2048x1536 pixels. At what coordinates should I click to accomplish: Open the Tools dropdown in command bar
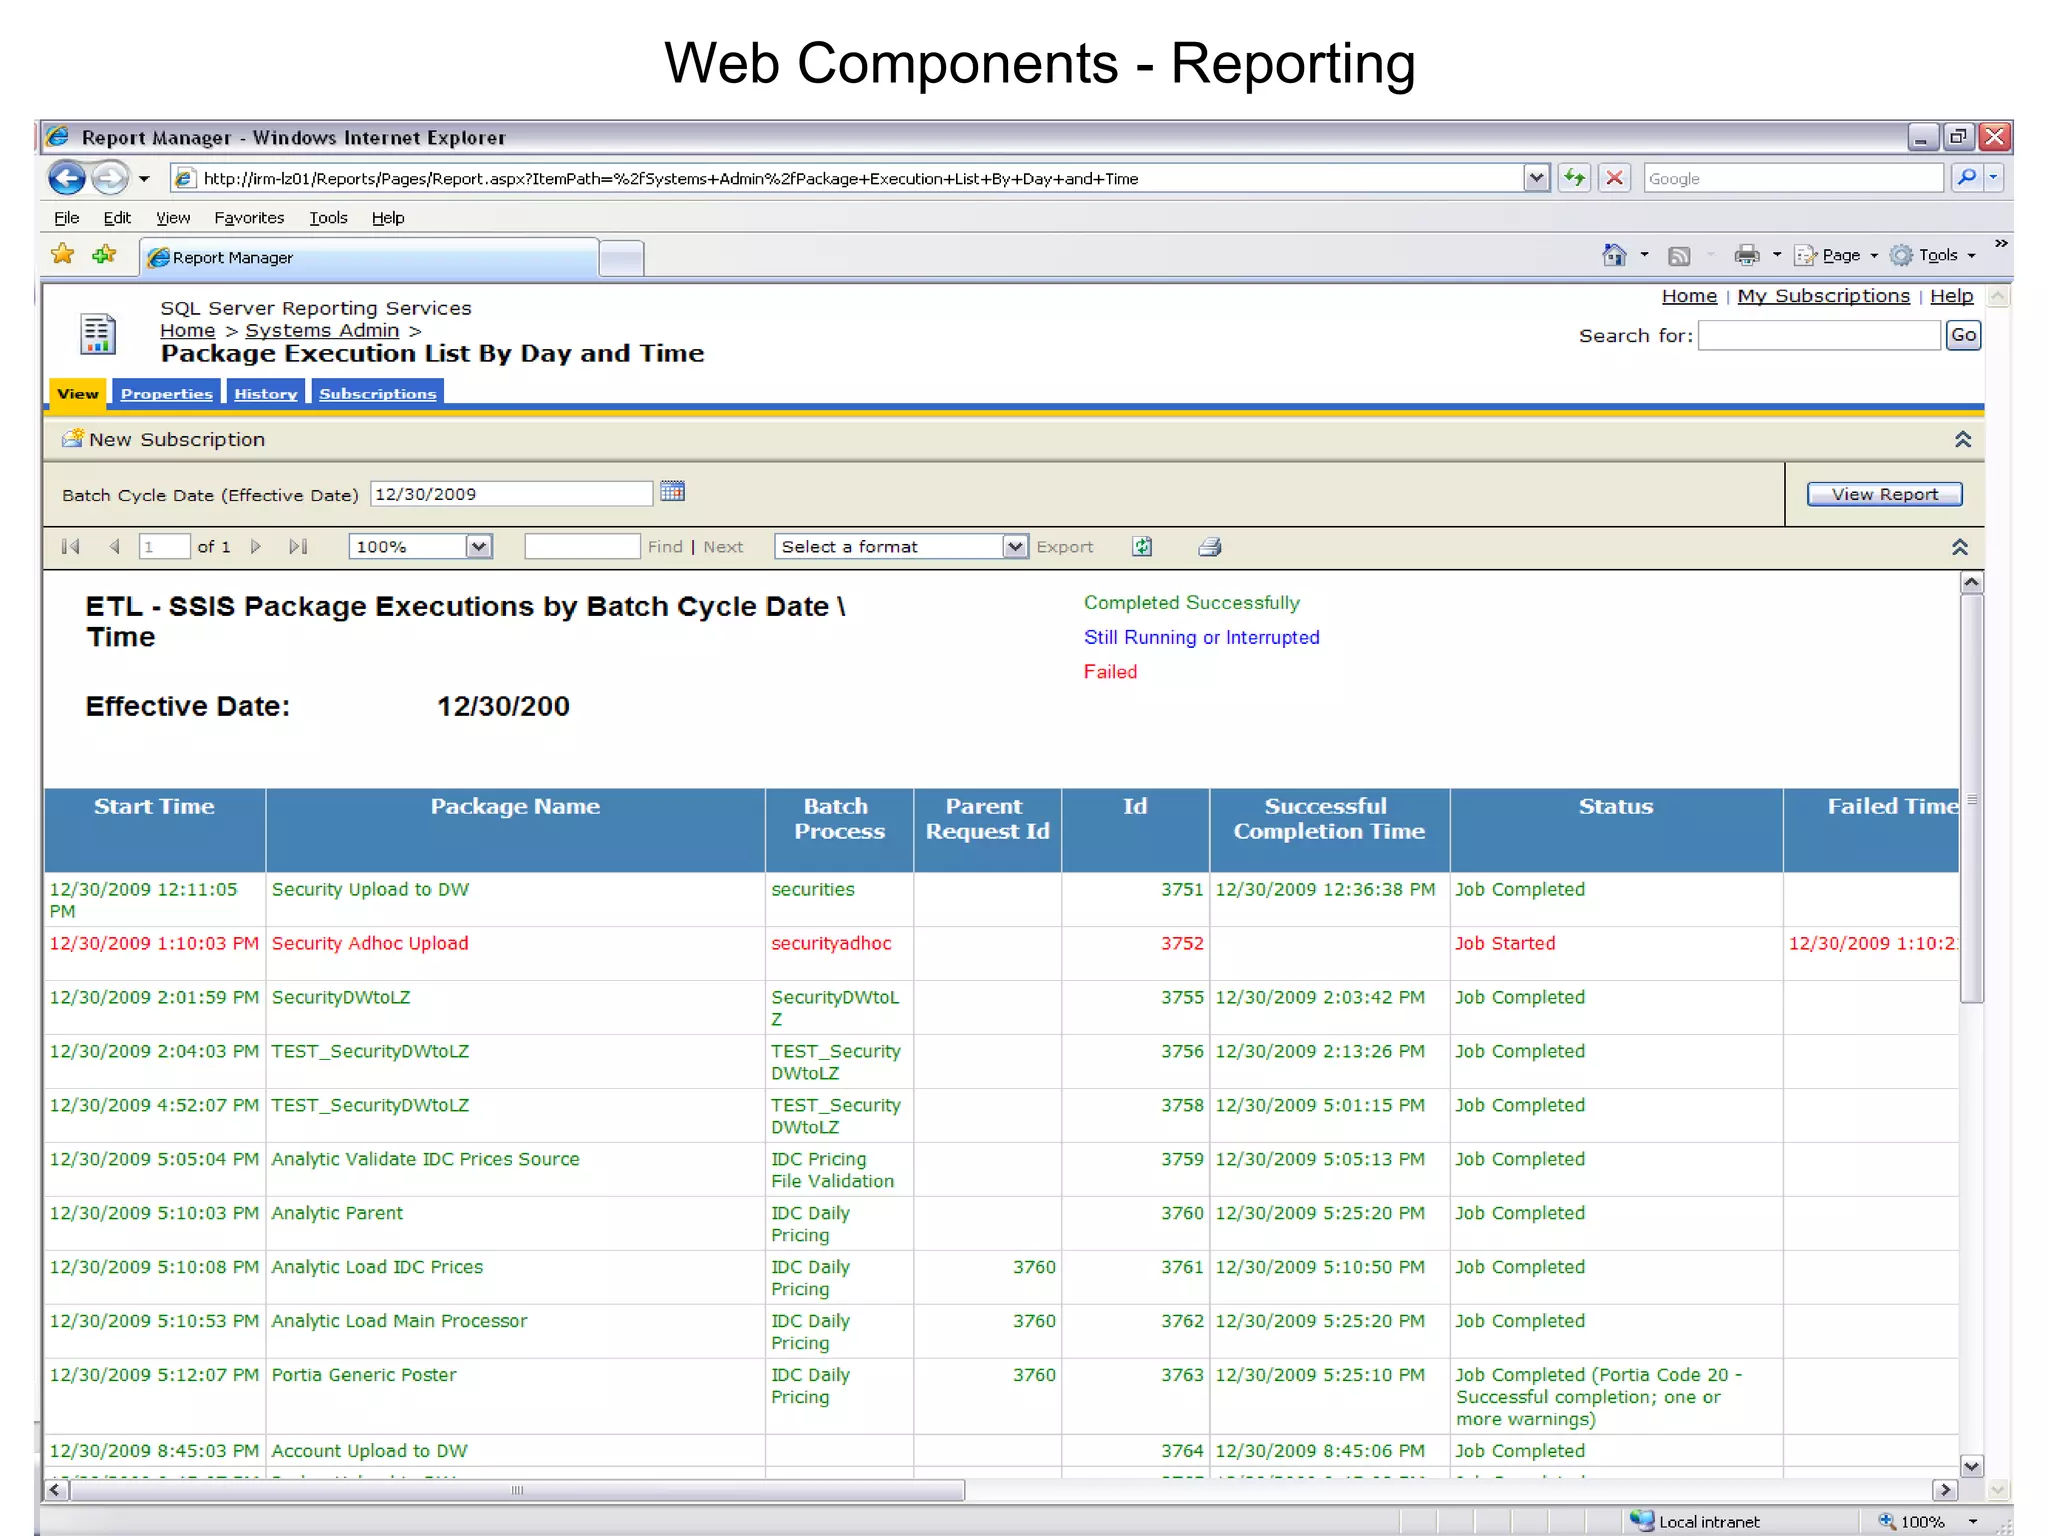click(x=1933, y=255)
